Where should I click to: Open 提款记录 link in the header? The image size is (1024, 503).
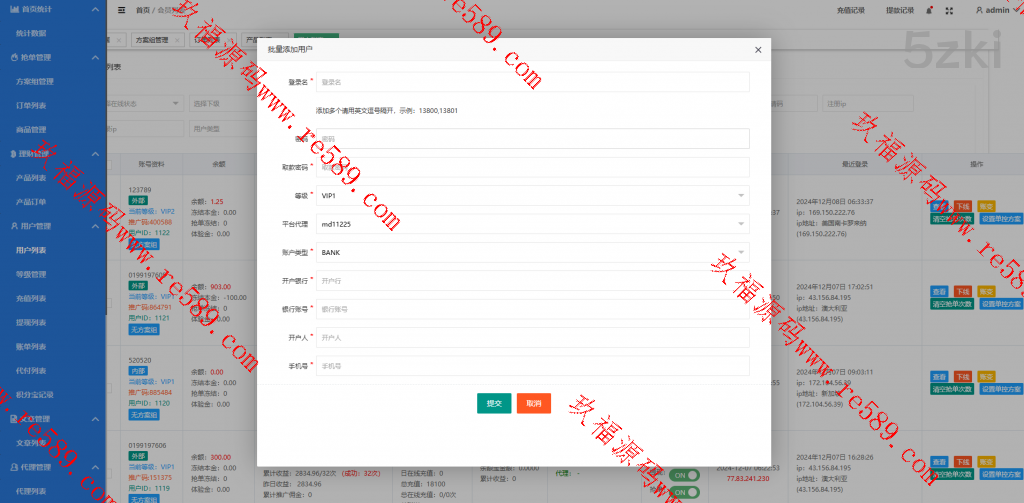(x=900, y=10)
